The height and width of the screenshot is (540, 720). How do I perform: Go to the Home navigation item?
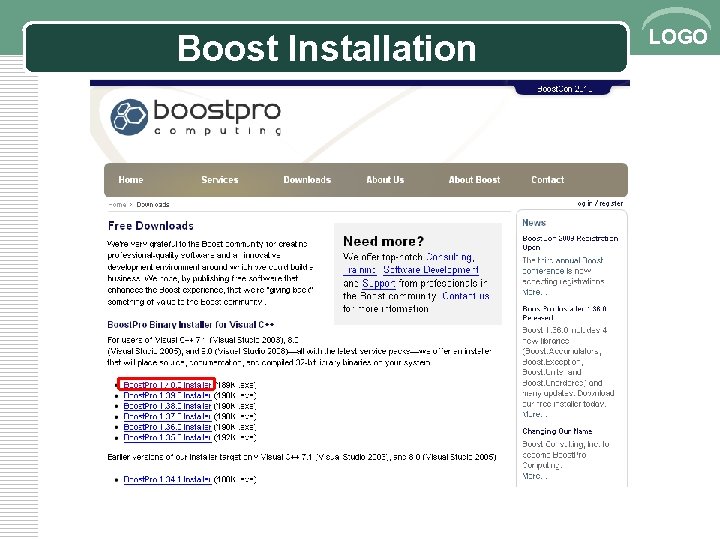coord(131,180)
